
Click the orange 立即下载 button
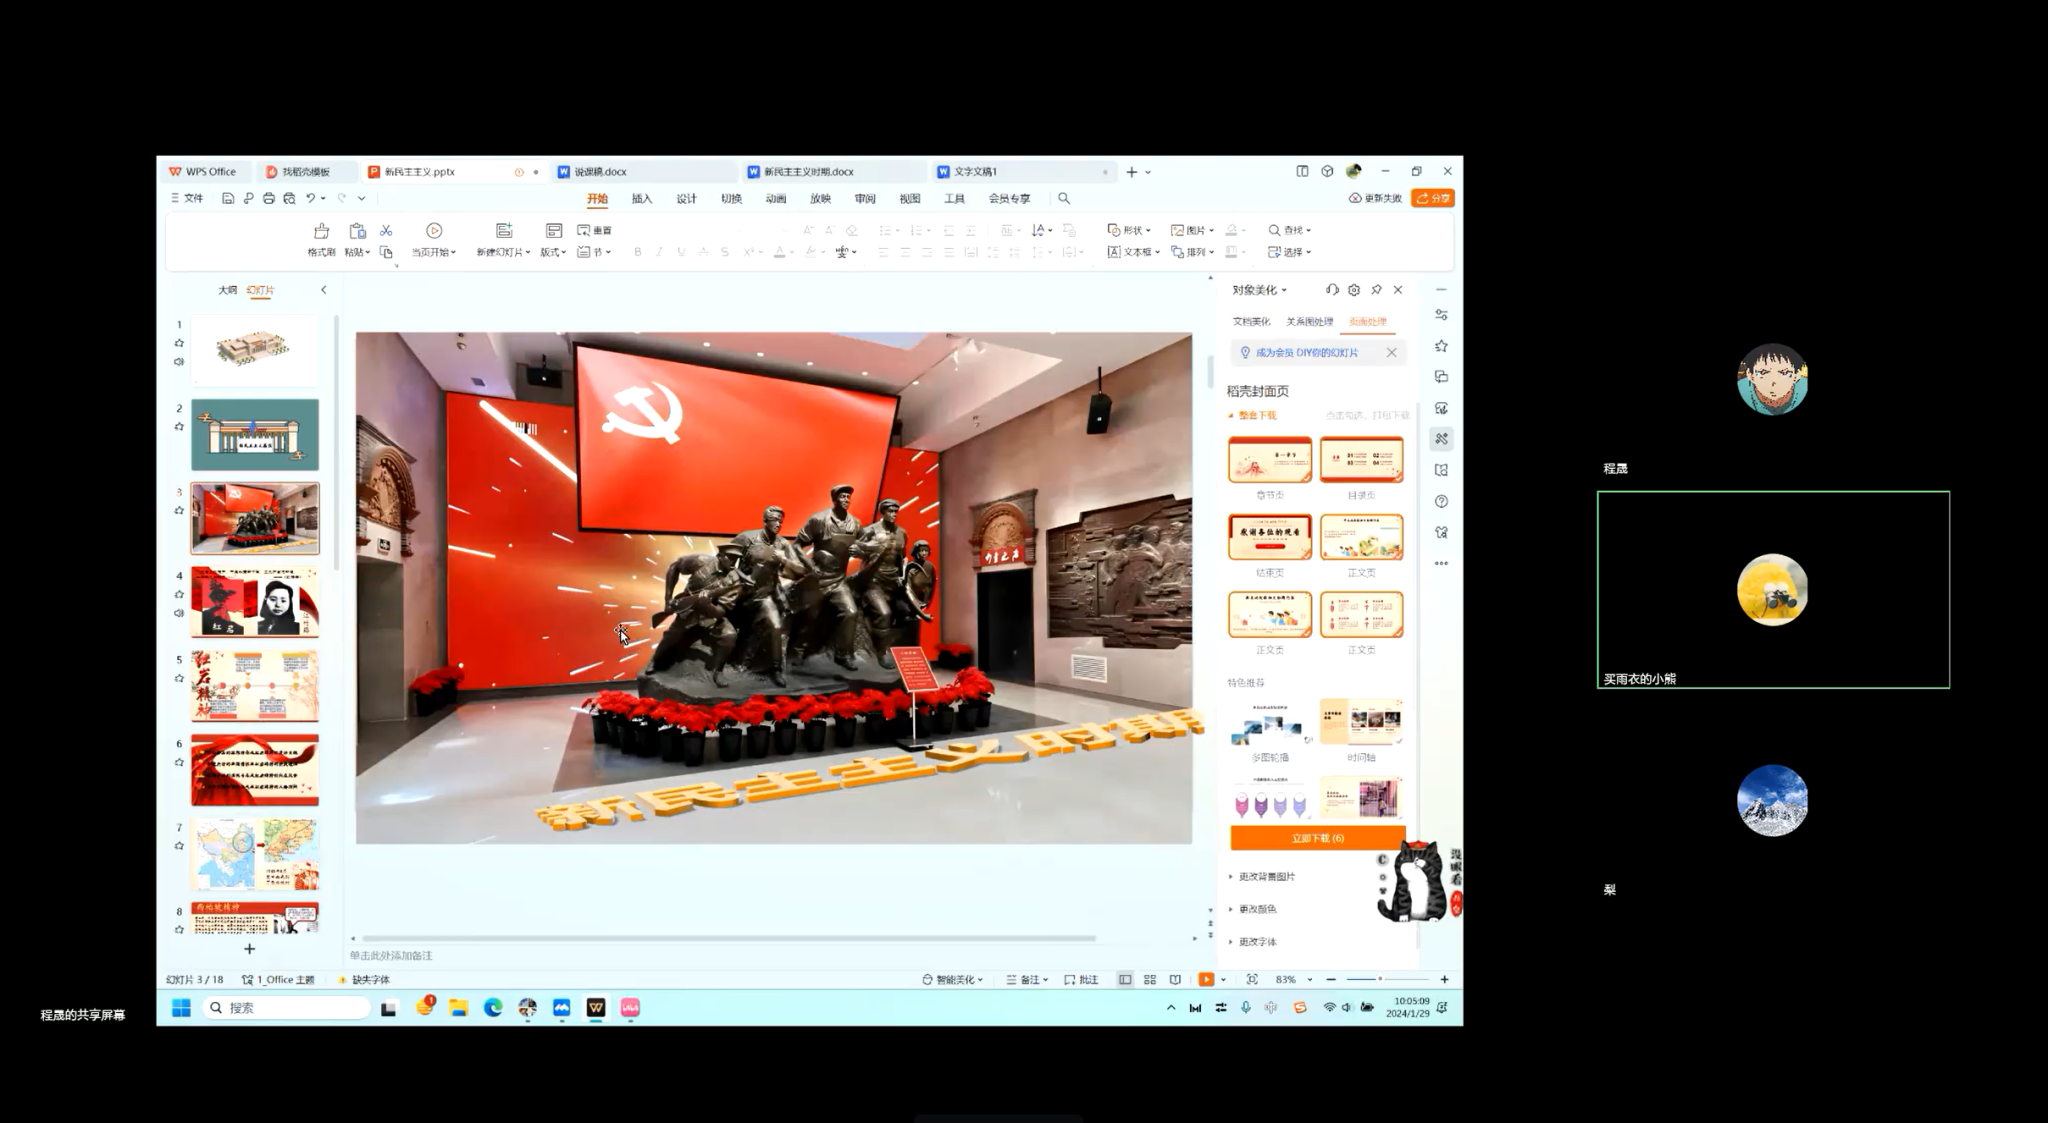(x=1317, y=838)
